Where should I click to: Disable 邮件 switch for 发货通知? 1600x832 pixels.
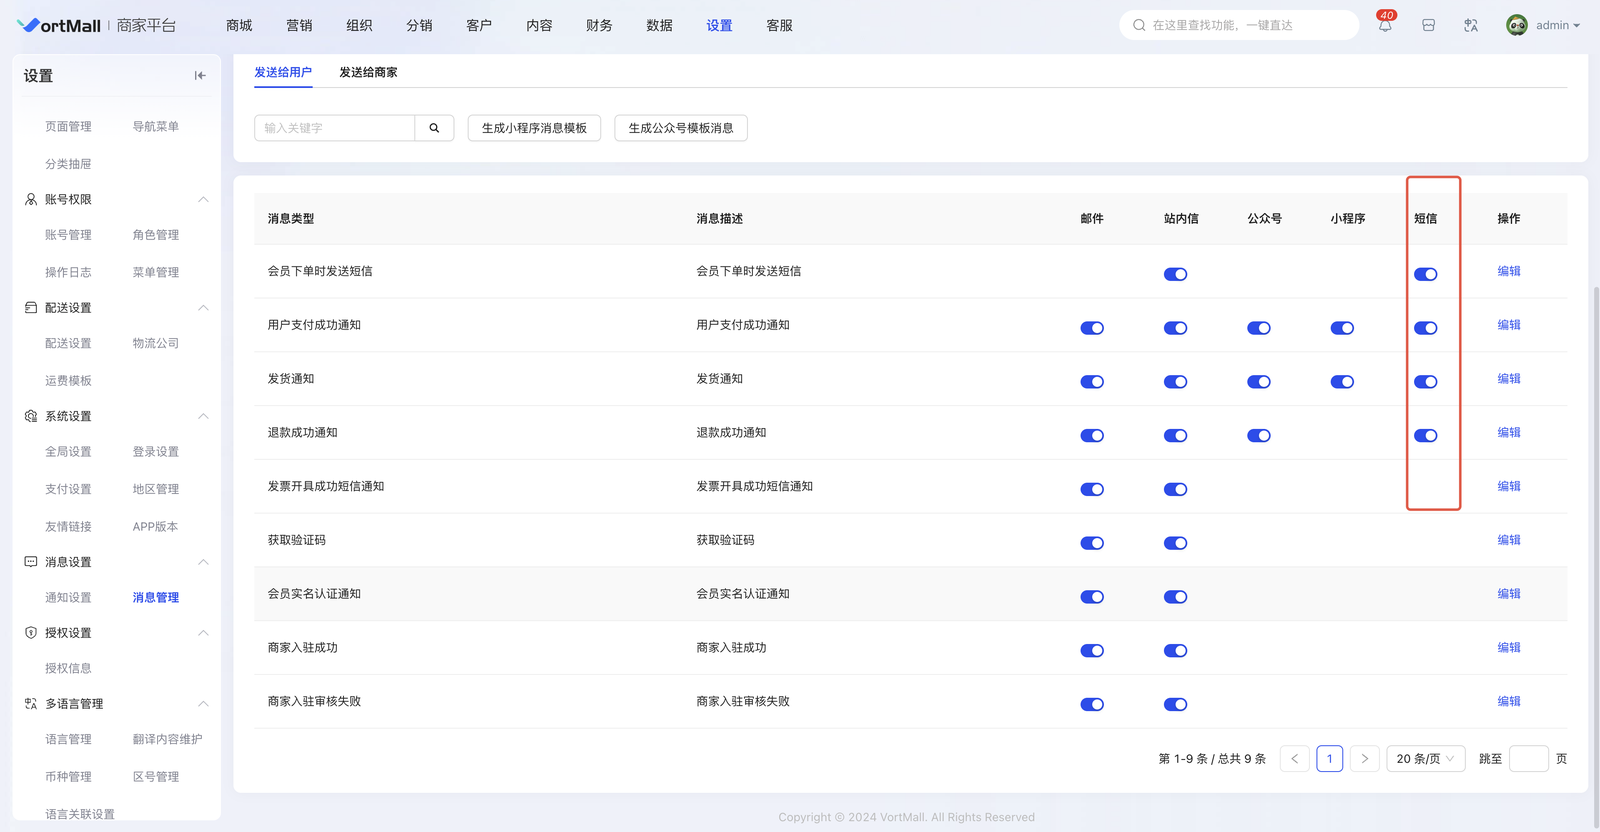(1092, 382)
